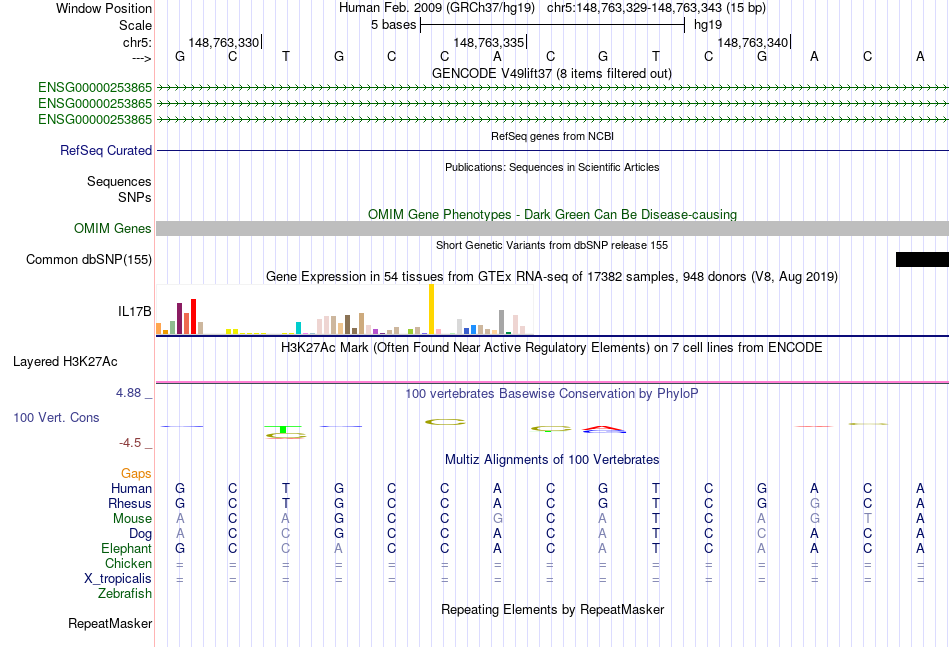Open the OMIM Genes track label

click(x=112, y=228)
